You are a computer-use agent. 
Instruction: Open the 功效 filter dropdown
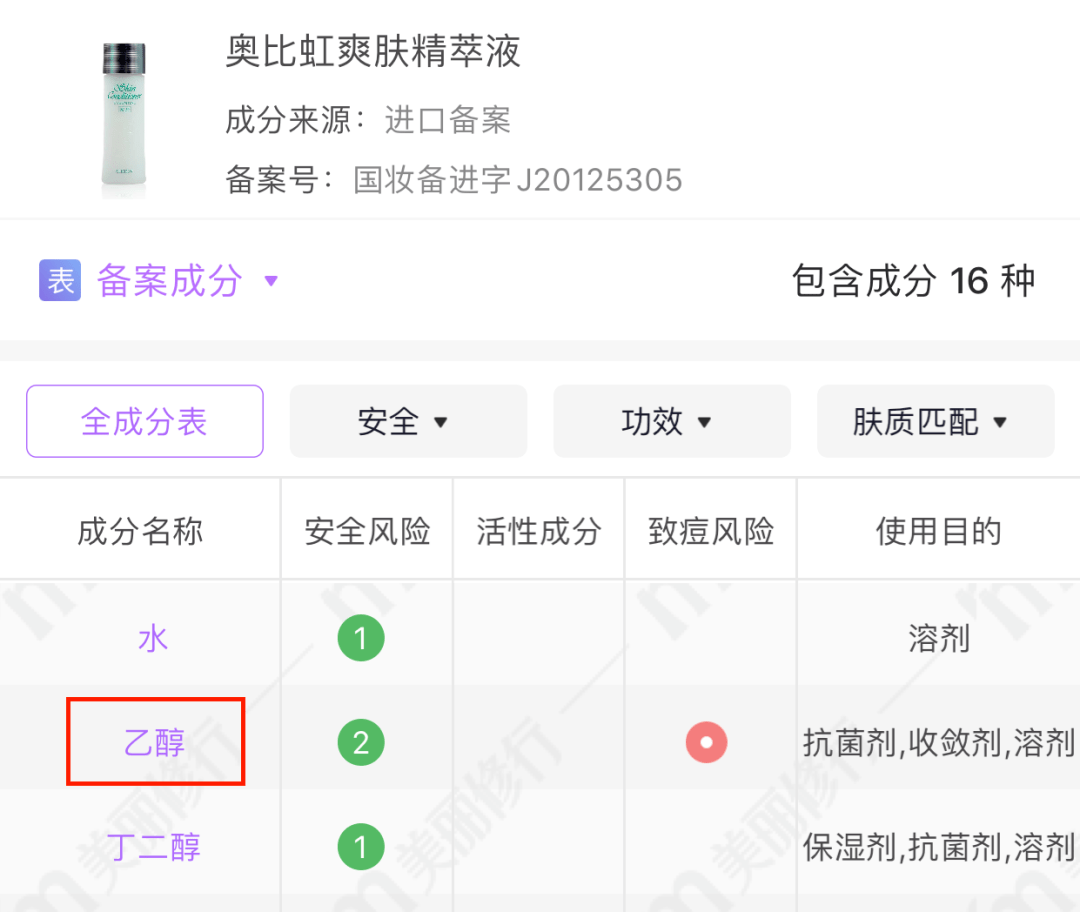coord(671,421)
